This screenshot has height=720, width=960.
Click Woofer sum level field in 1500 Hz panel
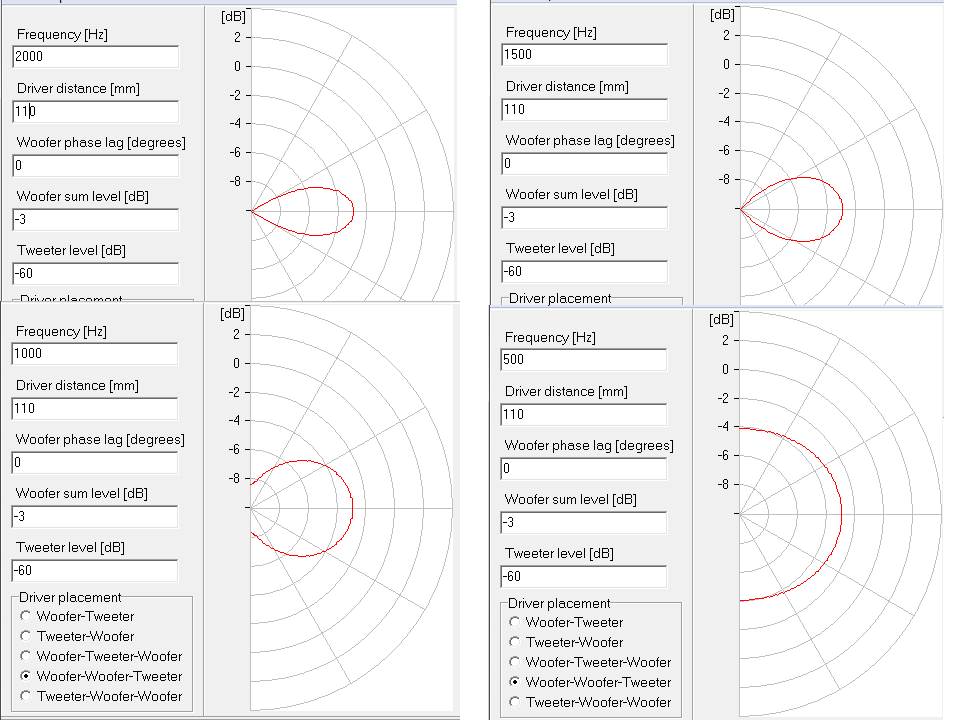584,217
